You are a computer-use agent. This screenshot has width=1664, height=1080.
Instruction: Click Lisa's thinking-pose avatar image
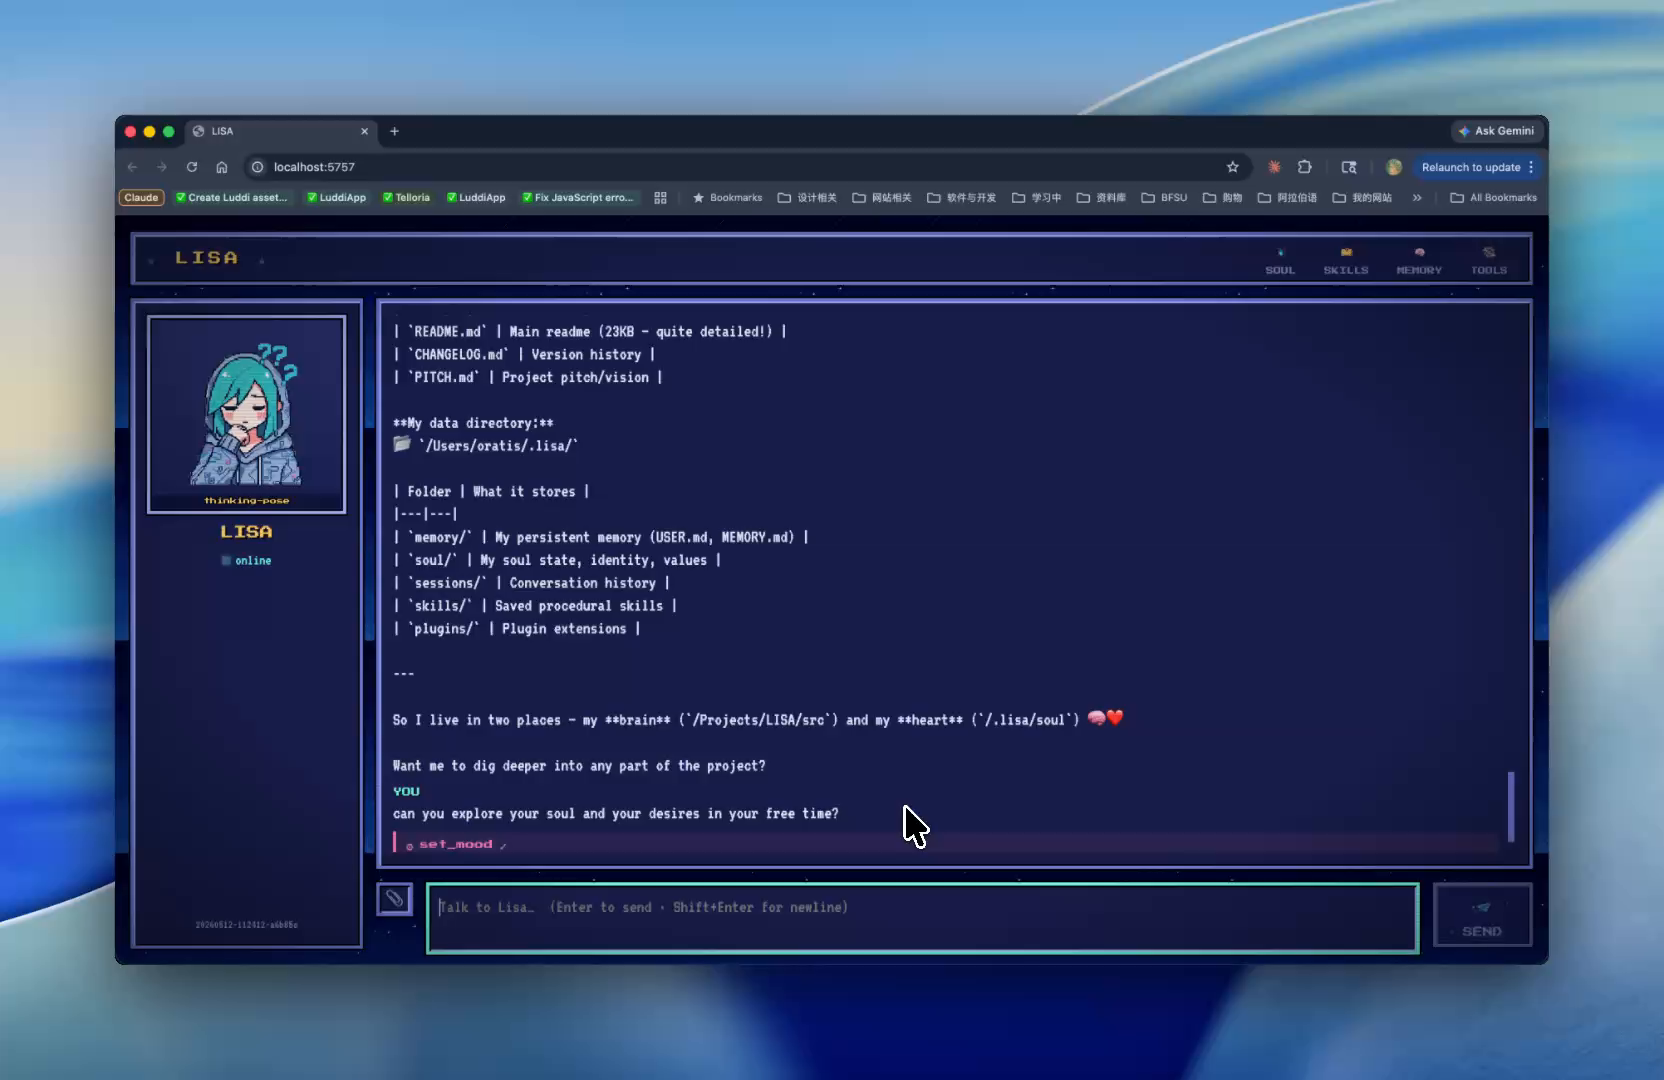point(247,413)
